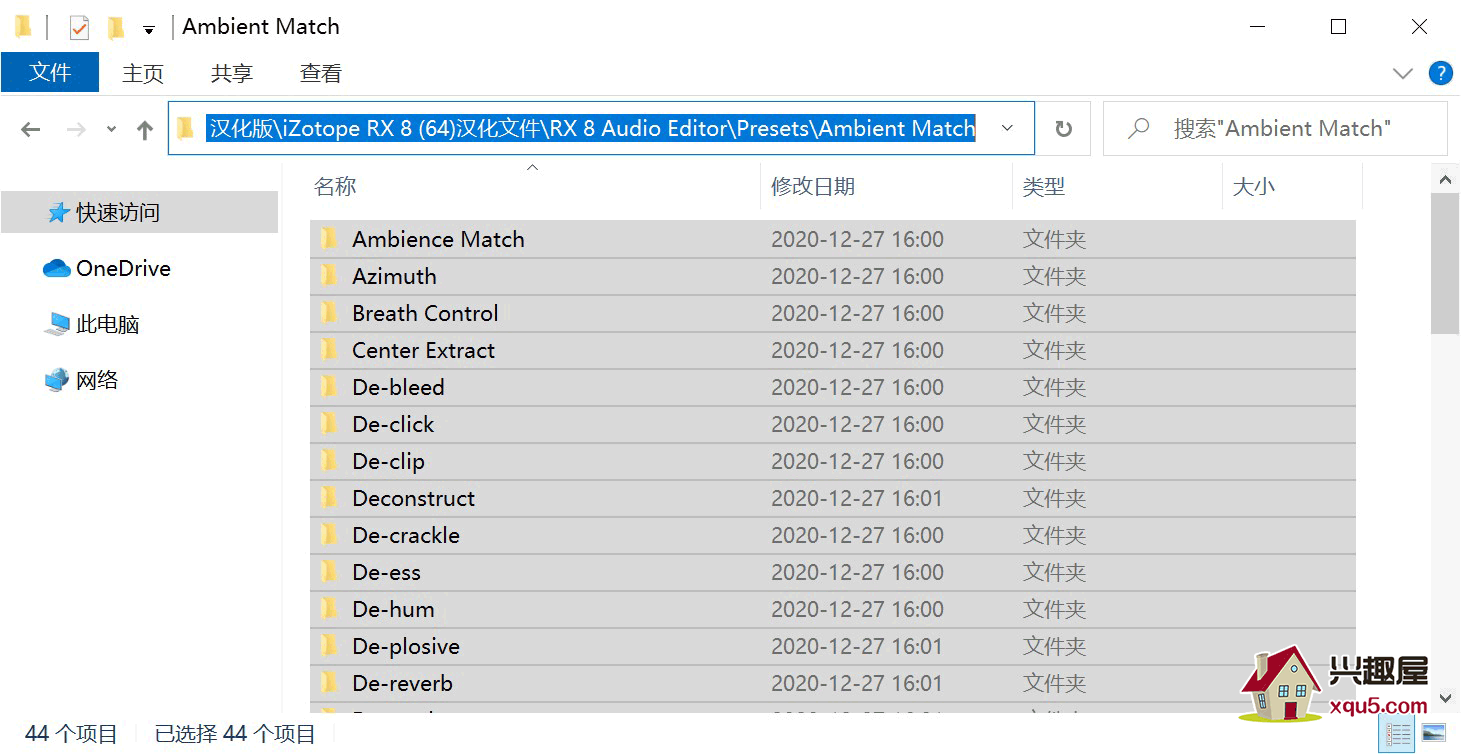
Task: Select the De-plosive folder name
Action: click(406, 646)
